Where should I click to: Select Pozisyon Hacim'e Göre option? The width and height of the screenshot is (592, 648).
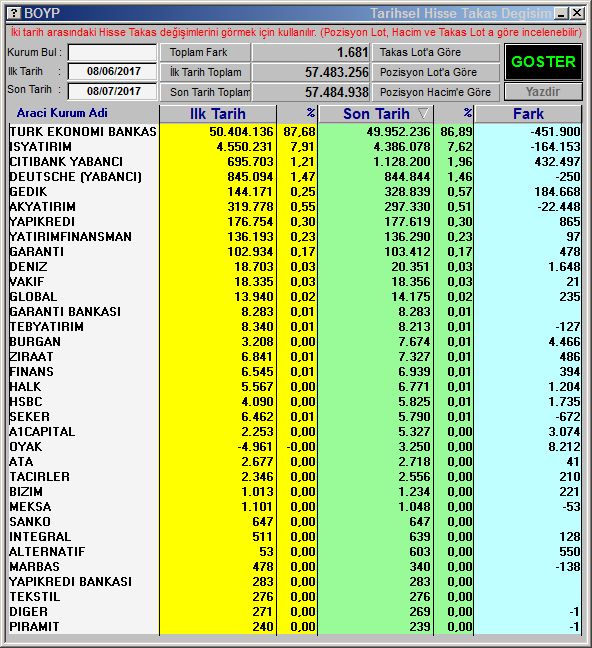(x=436, y=92)
